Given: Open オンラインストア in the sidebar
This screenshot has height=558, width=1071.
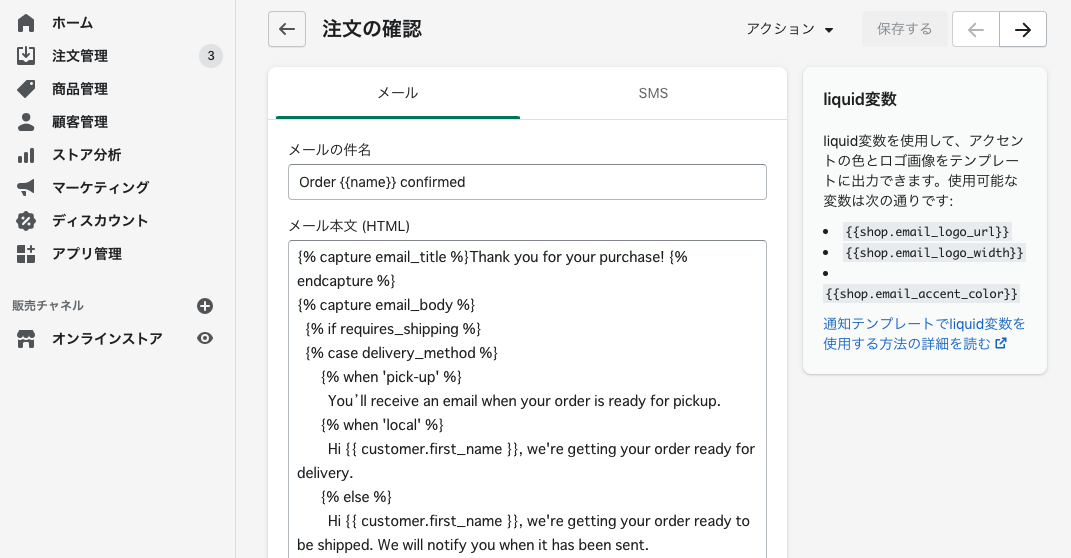Looking at the screenshot, I should [107, 339].
